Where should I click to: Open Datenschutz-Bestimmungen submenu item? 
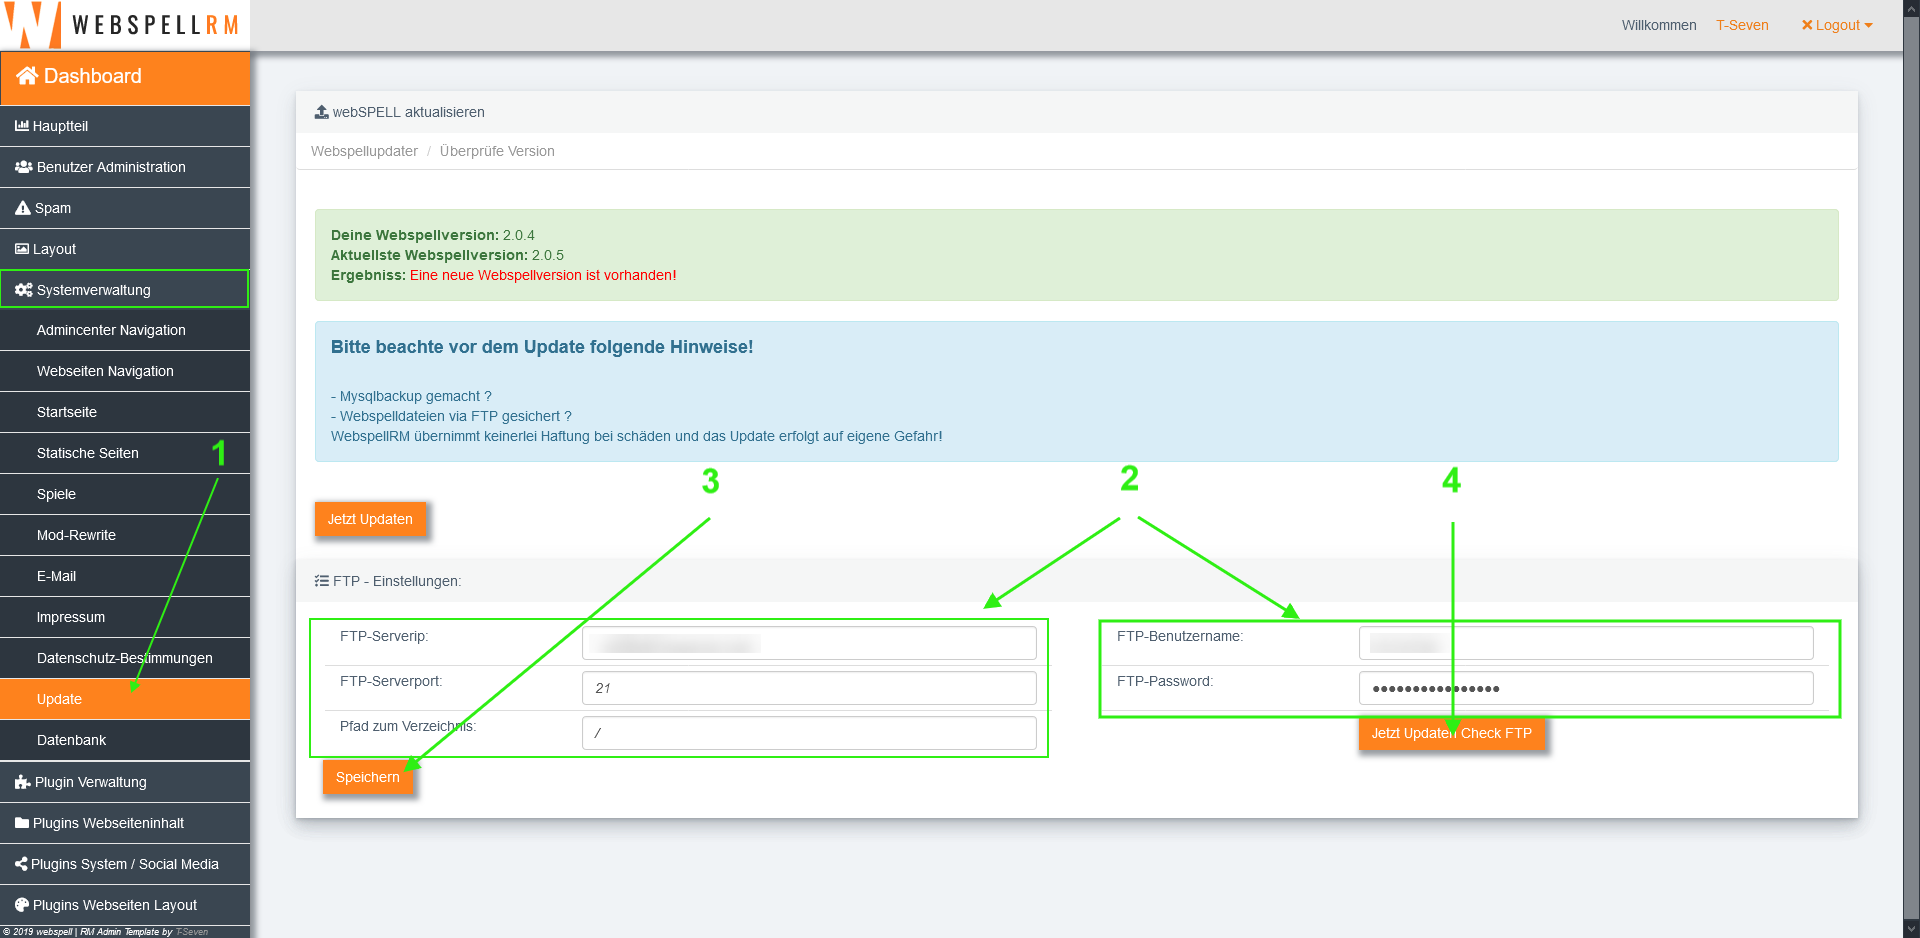(125, 658)
